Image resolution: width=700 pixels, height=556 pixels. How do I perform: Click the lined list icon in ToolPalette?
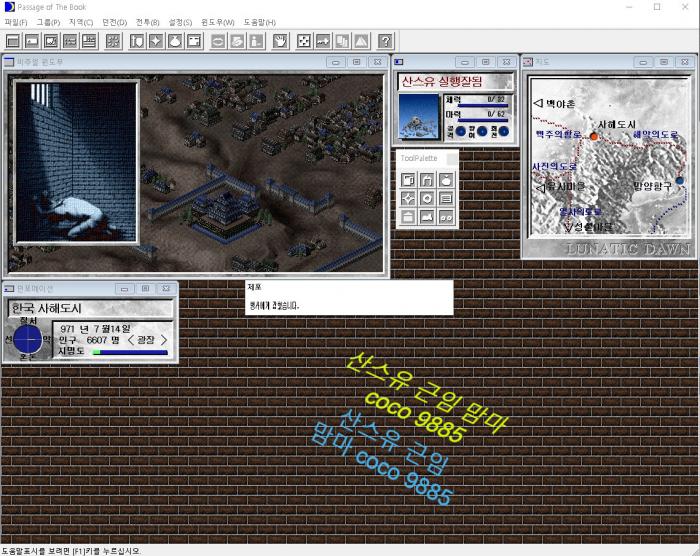click(446, 198)
